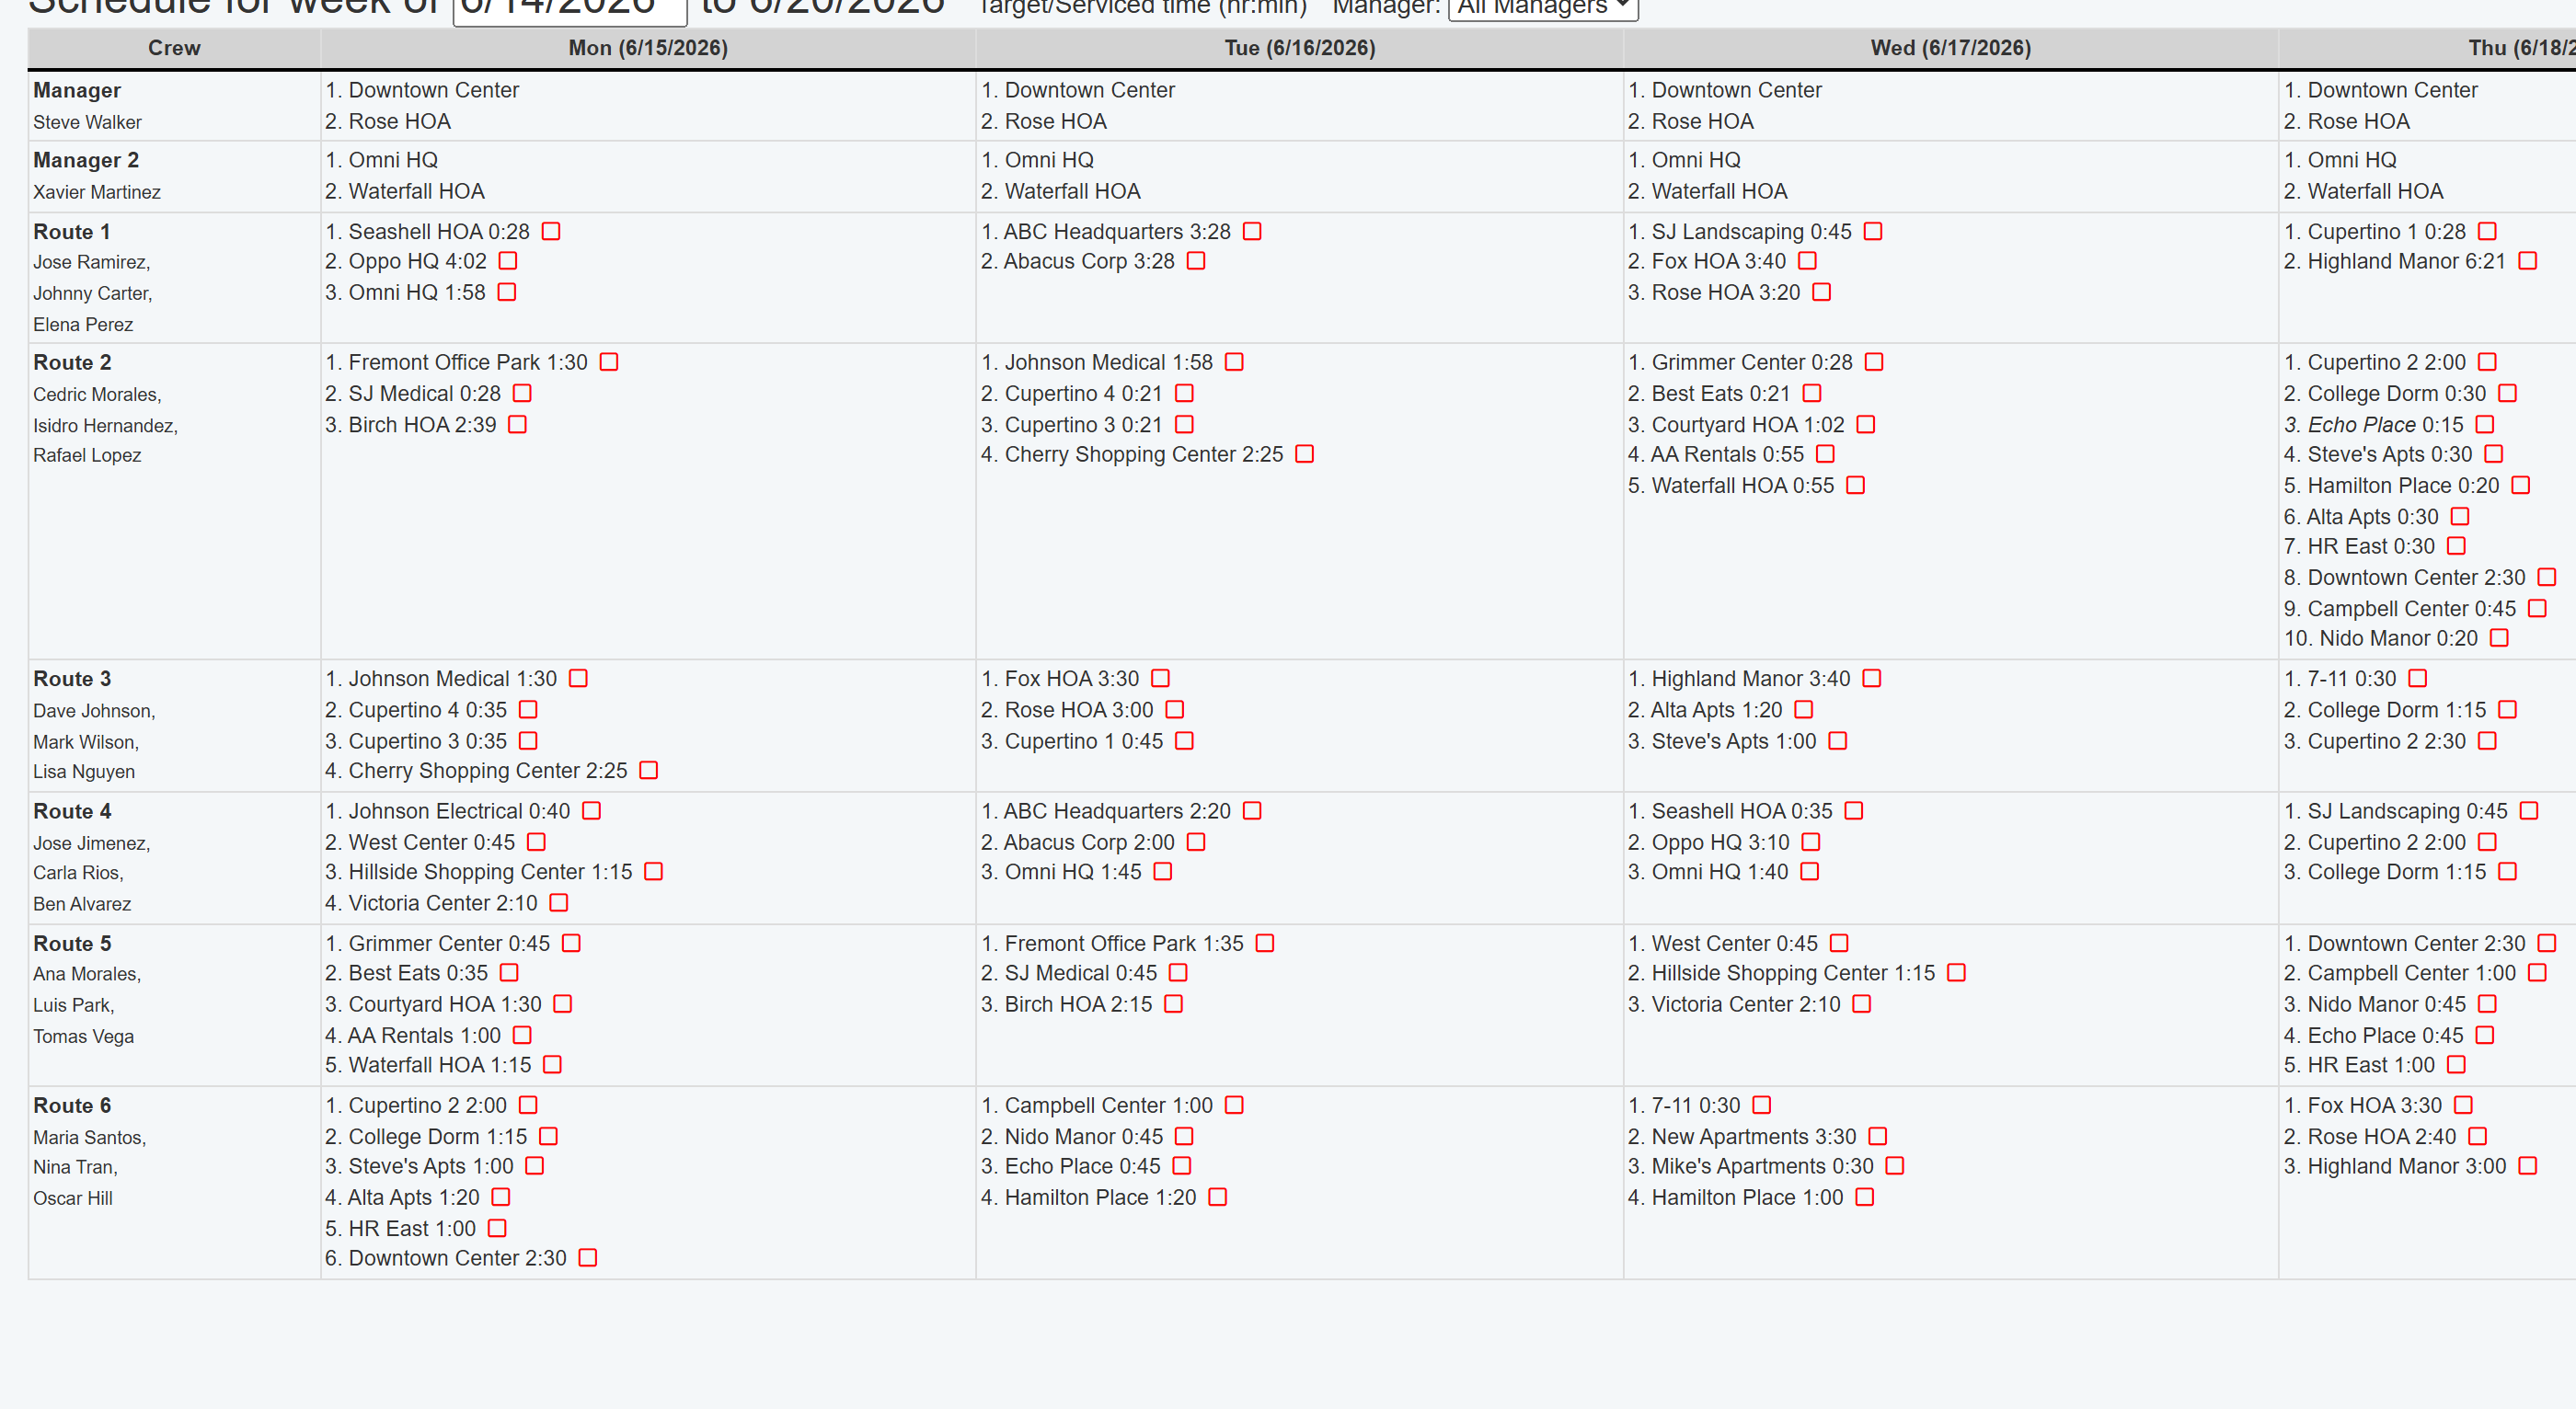Click the Crew column header
The image size is (2576, 1409).
(x=174, y=48)
